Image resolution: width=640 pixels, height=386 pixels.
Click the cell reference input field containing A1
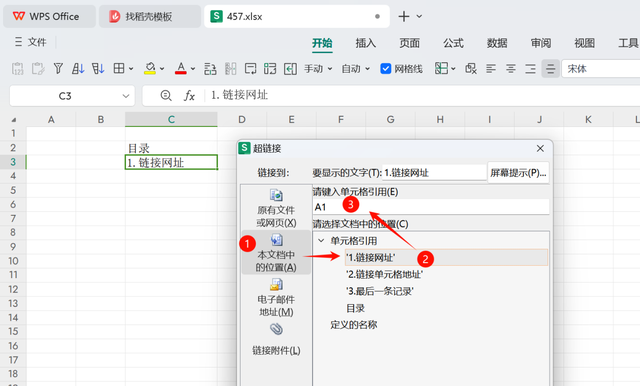(431, 207)
